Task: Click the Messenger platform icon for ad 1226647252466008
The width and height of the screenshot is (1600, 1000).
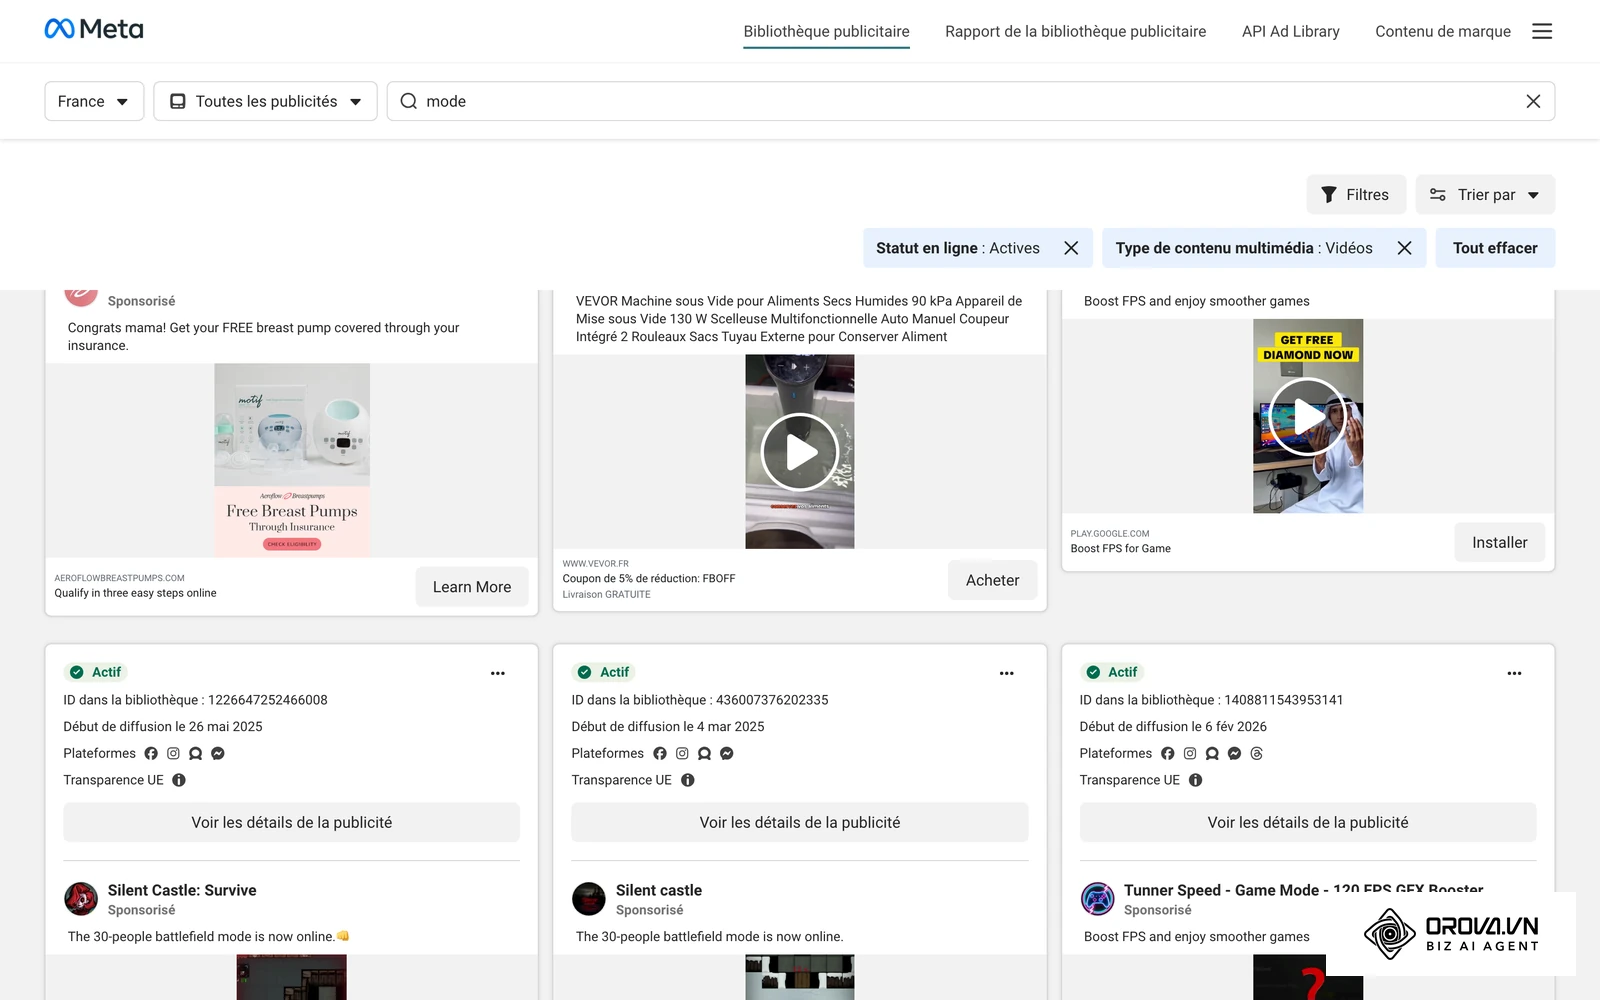Action: [218, 753]
